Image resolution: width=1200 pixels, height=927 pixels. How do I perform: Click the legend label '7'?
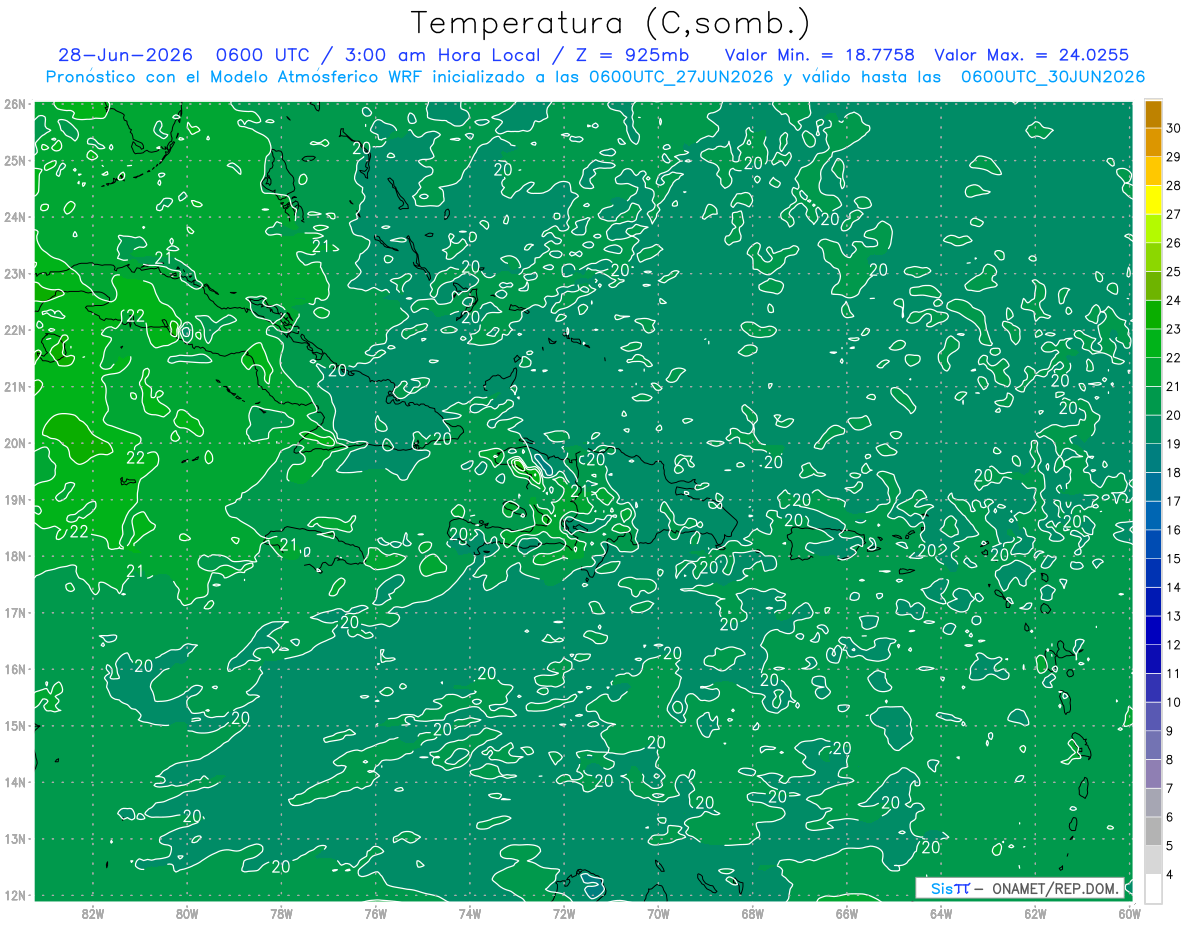pos(1170,788)
